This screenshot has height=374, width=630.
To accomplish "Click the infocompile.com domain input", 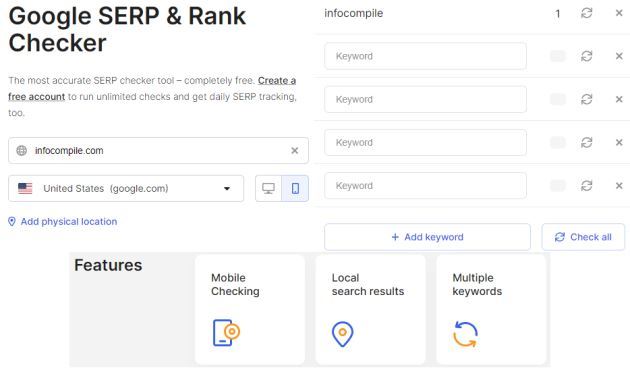I will [158, 151].
